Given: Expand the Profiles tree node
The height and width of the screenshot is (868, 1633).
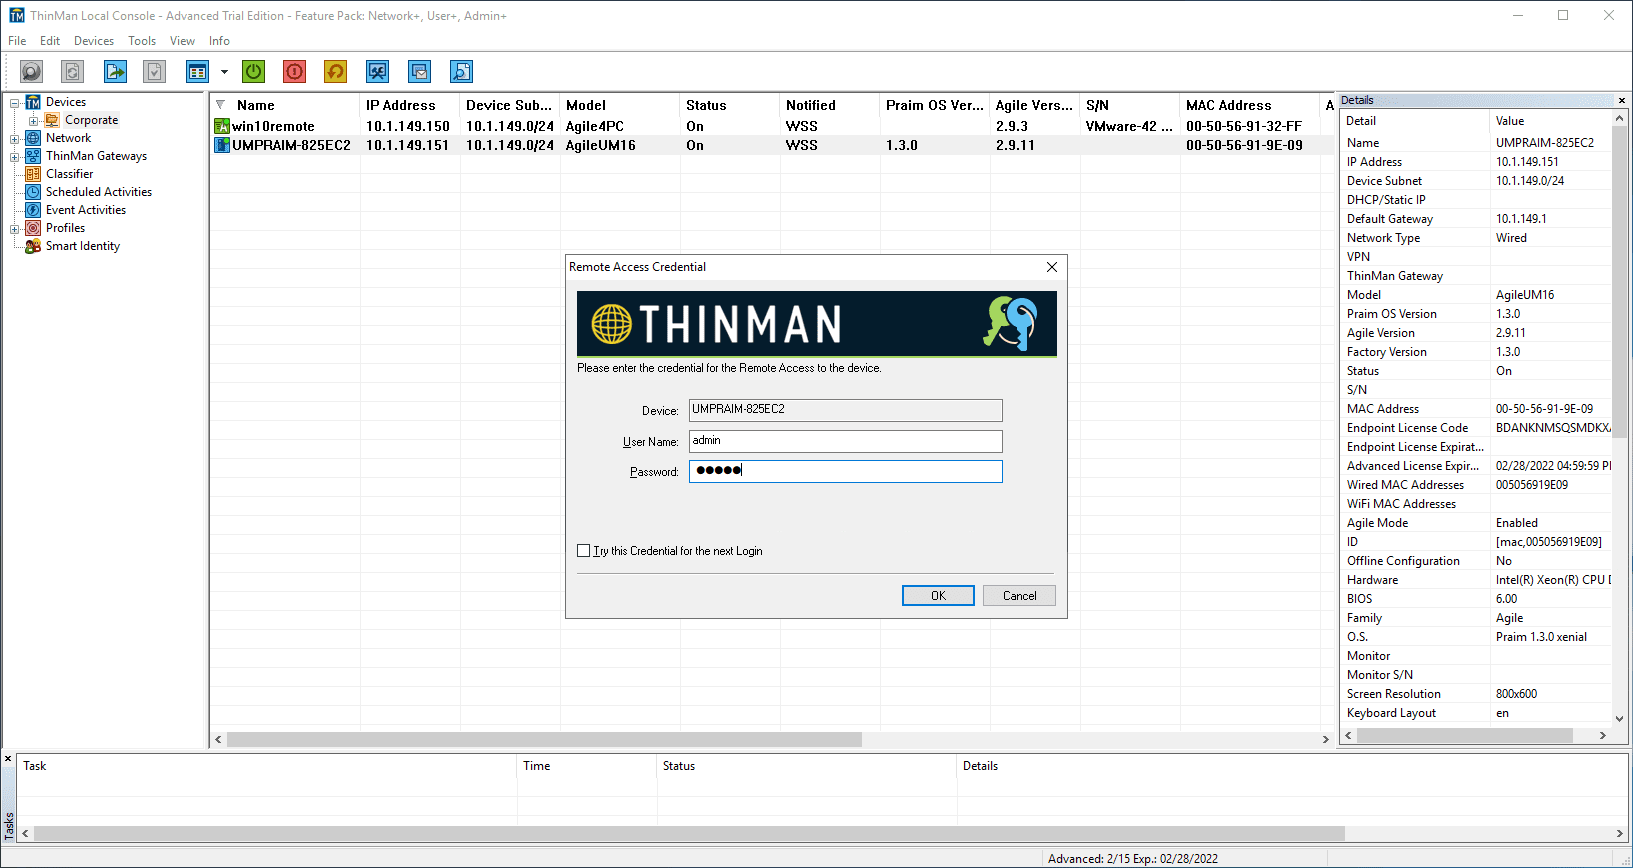Looking at the screenshot, I should (15, 229).
